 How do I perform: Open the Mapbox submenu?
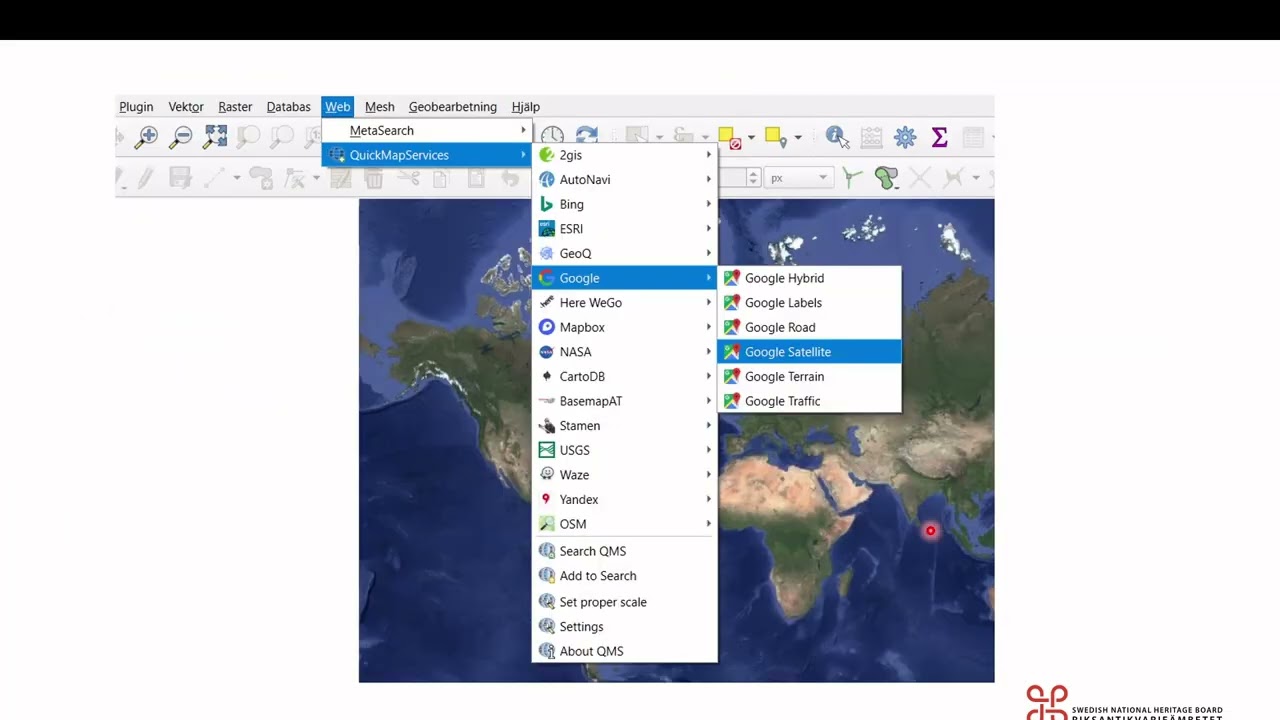click(624, 327)
